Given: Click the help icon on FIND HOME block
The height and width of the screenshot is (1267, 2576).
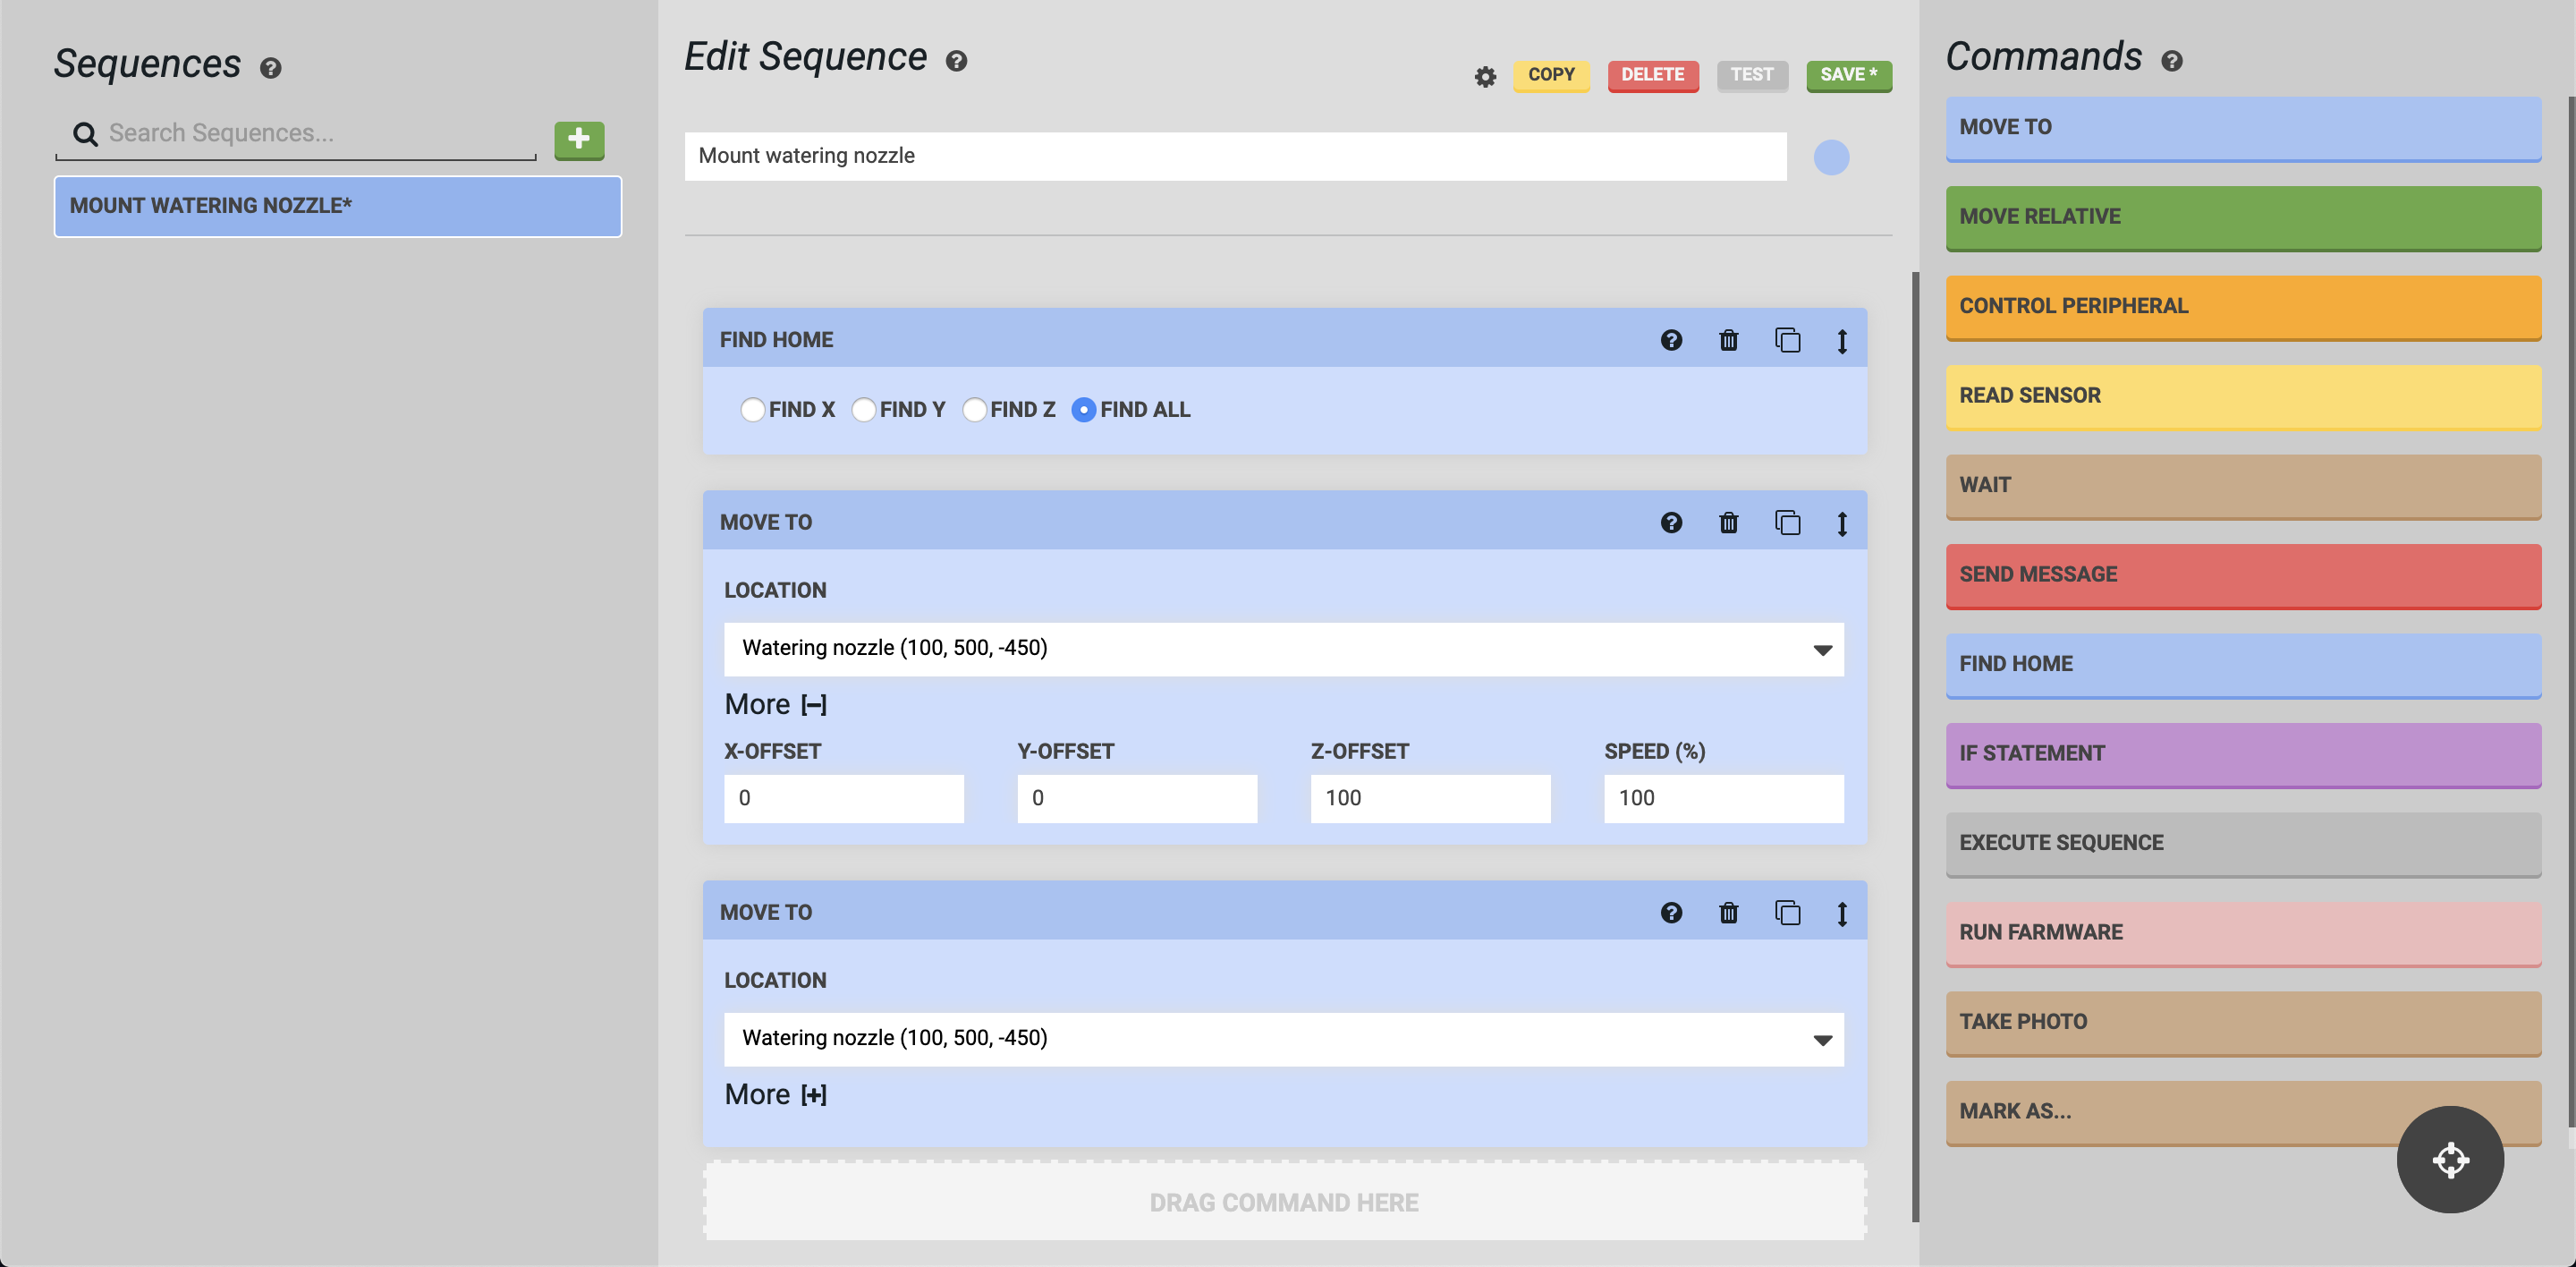Looking at the screenshot, I should 1673,340.
